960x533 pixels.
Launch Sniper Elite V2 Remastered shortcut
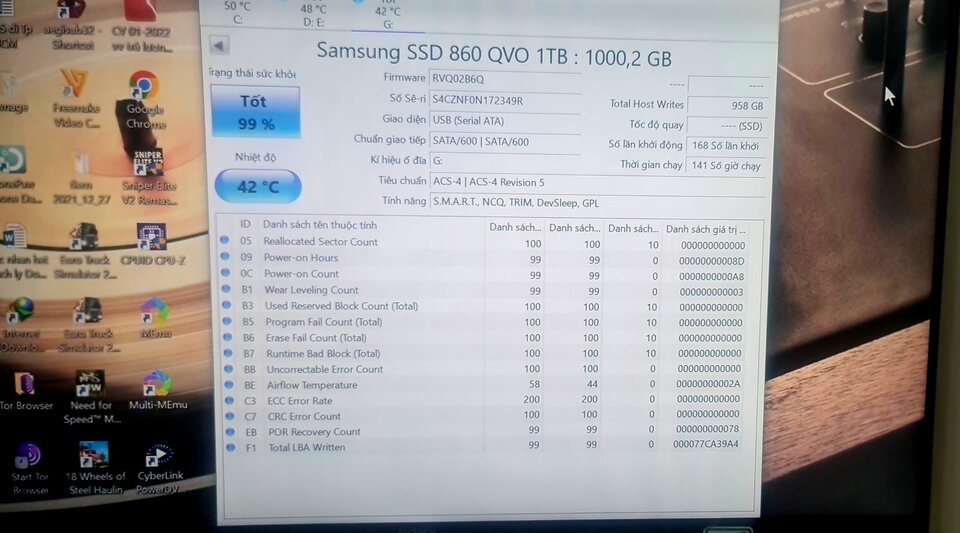click(149, 177)
